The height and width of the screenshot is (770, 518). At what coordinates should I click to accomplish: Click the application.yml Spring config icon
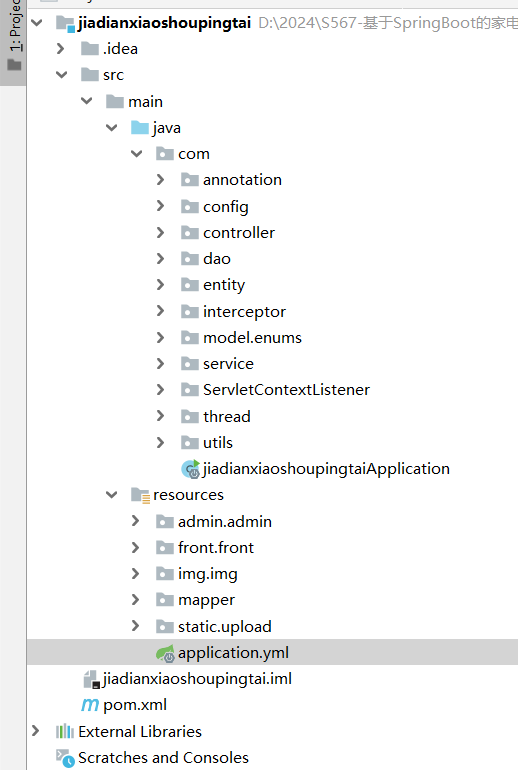pos(165,653)
